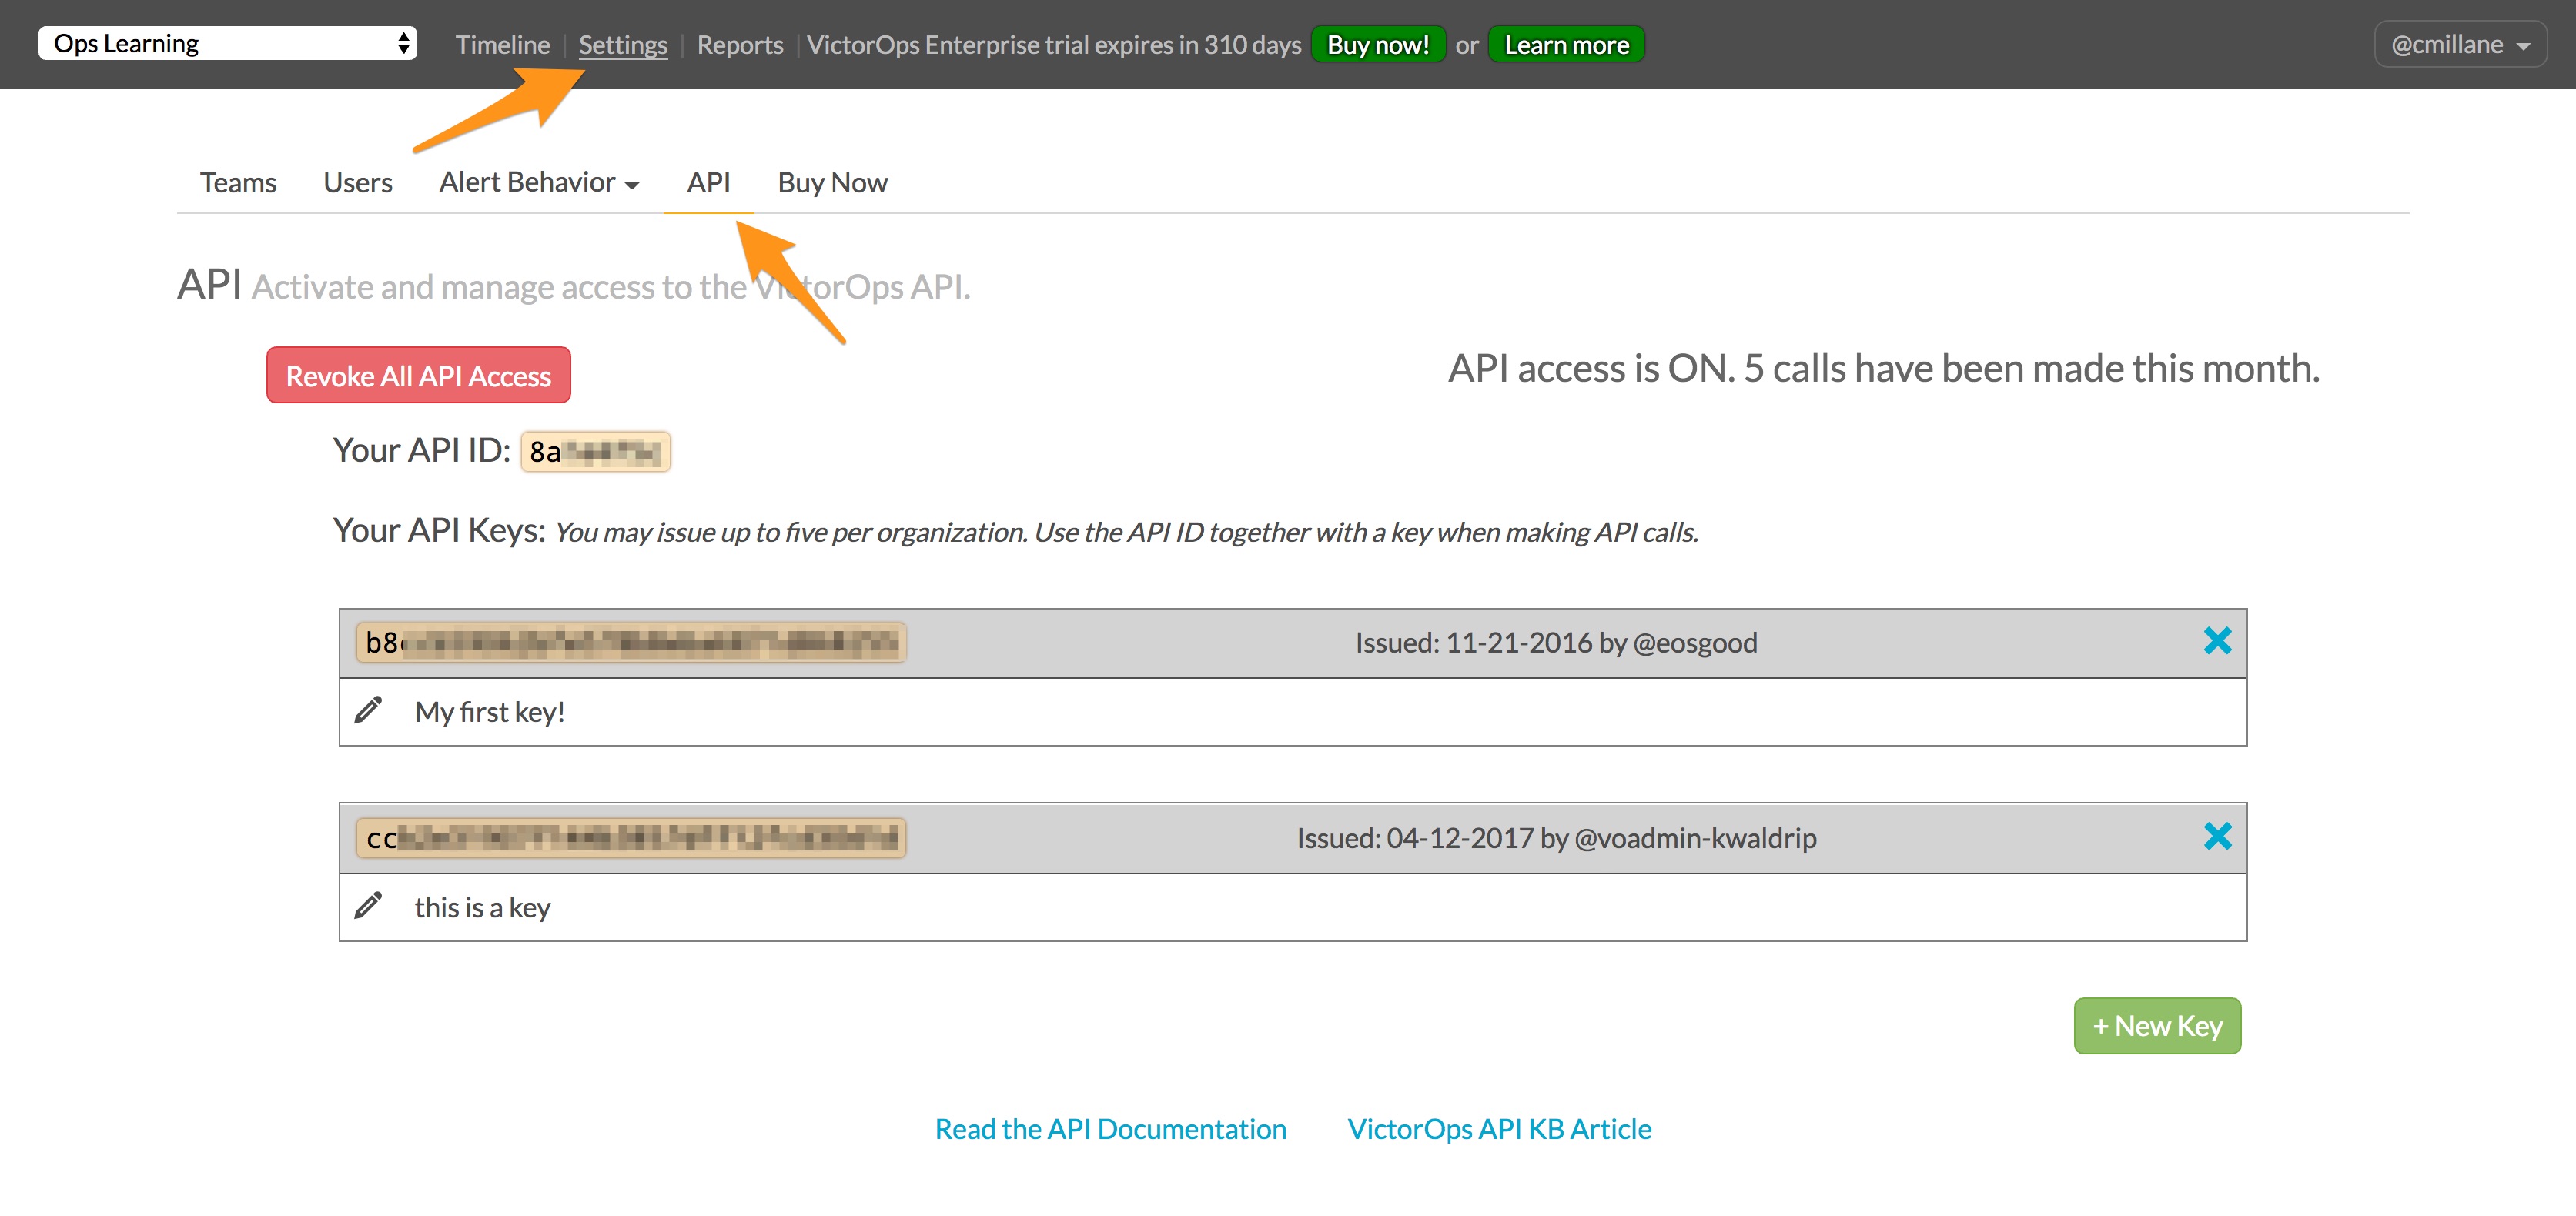The width and height of the screenshot is (2576, 1216).
Task: Click the trial expires in 310 days text
Action: point(1053,45)
